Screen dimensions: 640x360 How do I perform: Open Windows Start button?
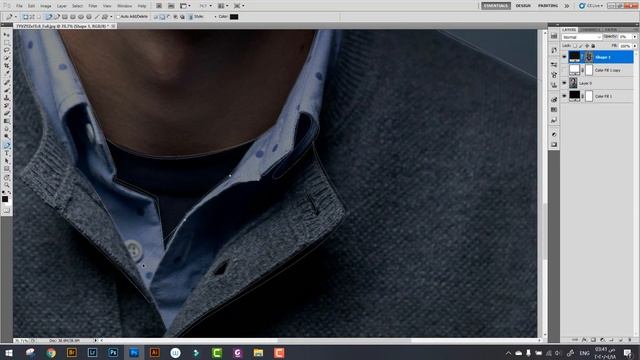click(9, 353)
